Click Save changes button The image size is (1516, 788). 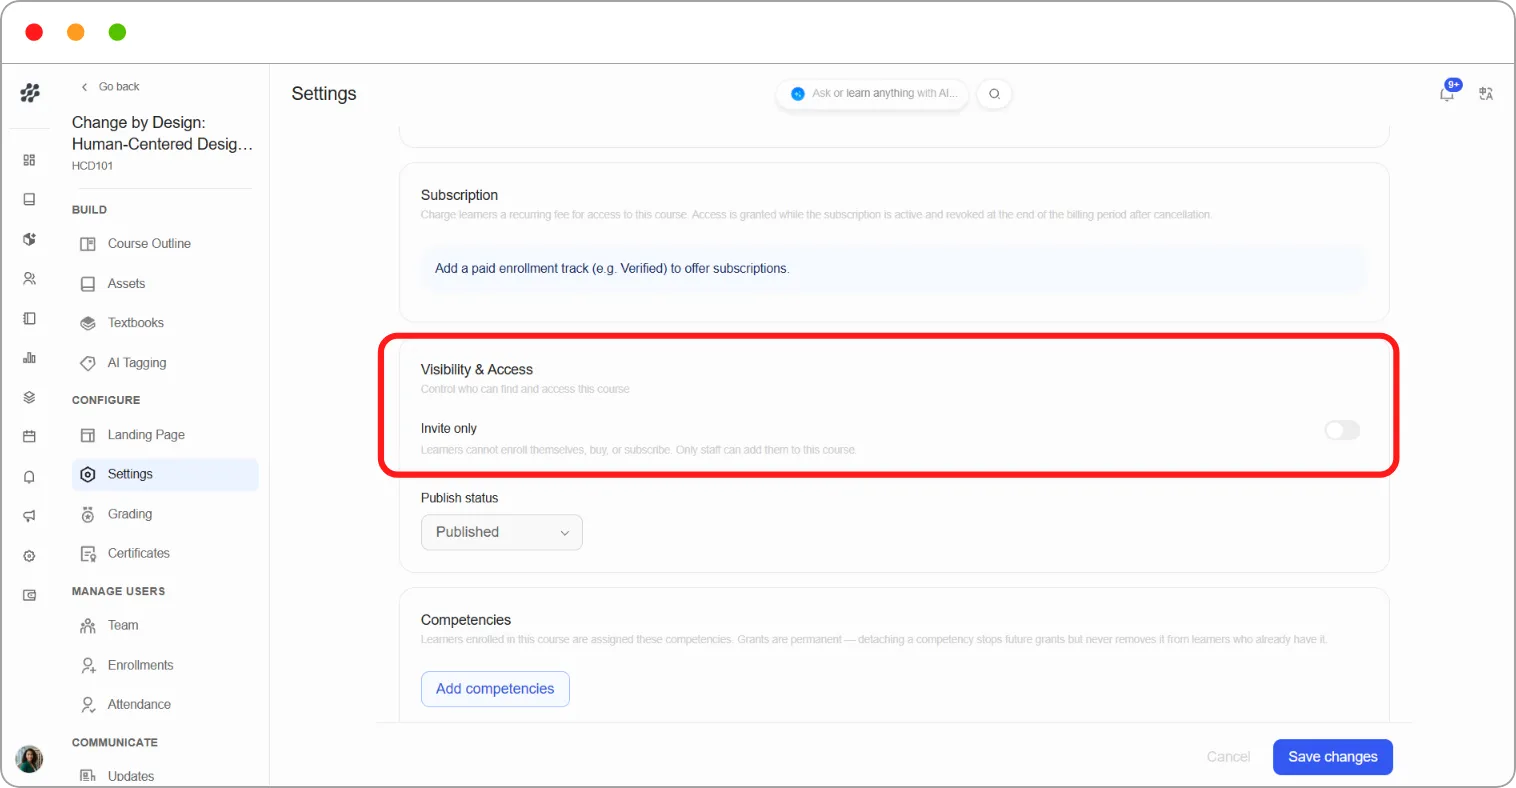pyautogui.click(x=1333, y=757)
